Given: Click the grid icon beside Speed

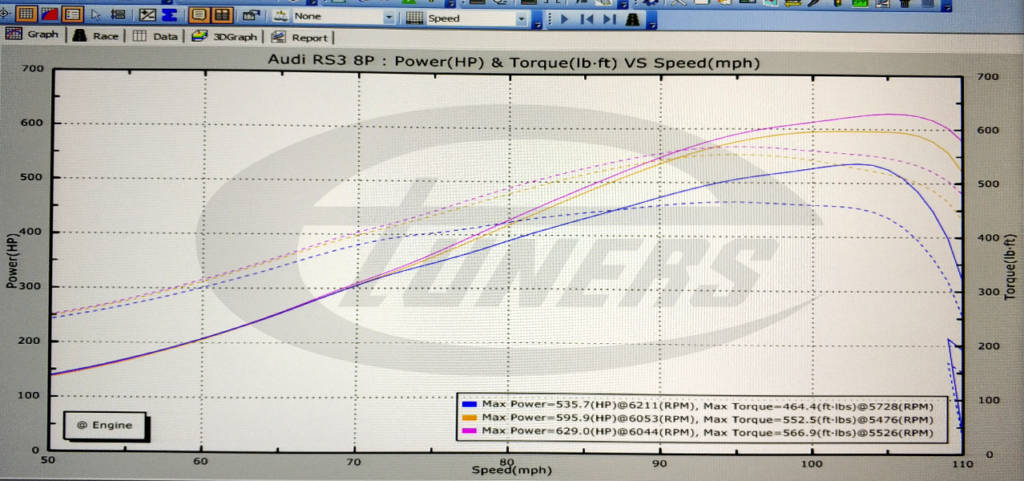Looking at the screenshot, I should coord(414,19).
